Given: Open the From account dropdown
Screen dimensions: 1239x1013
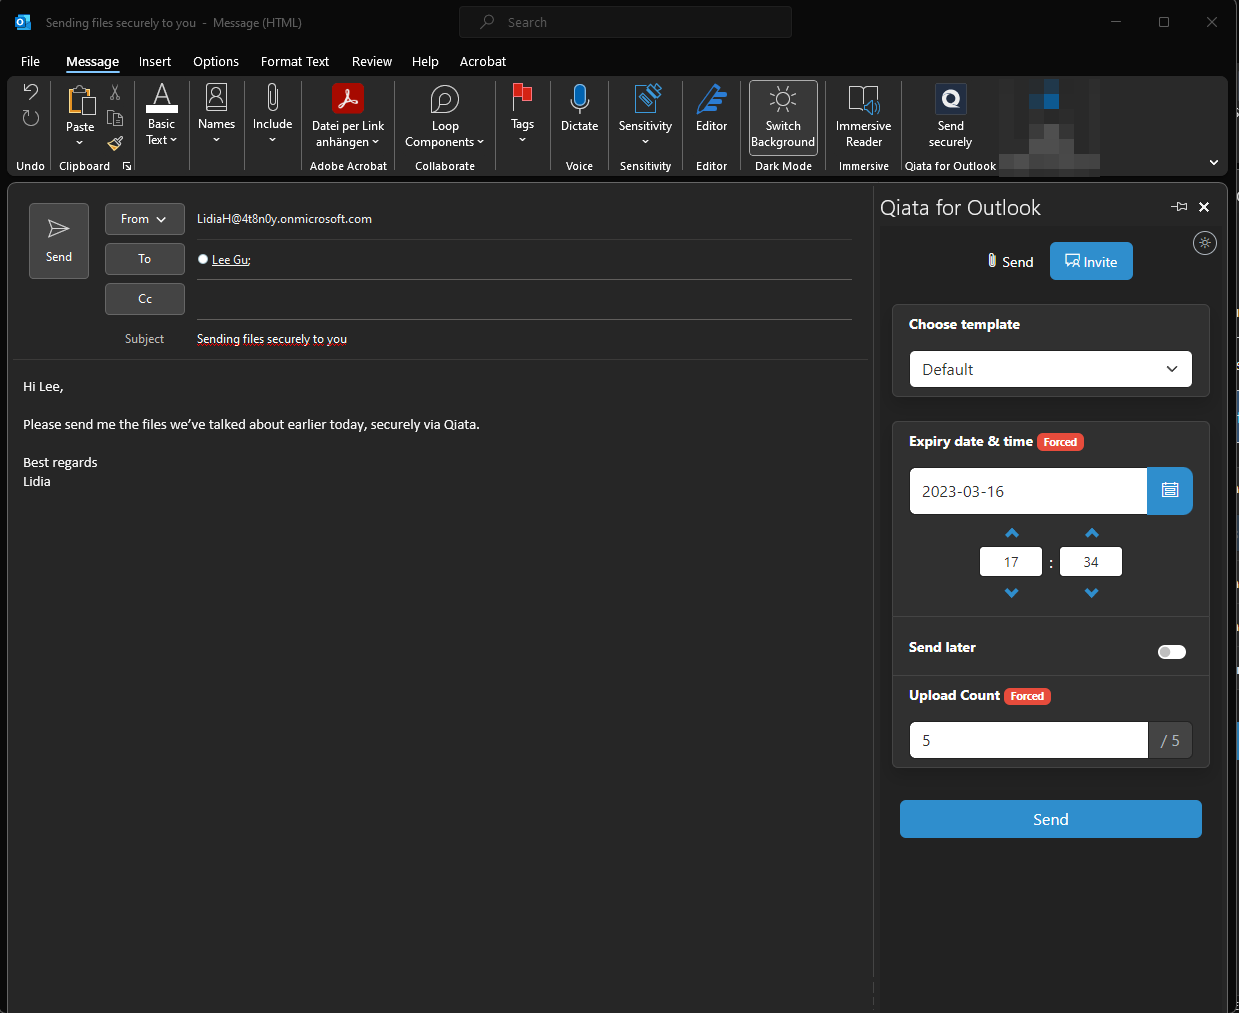Looking at the screenshot, I should pos(144,219).
